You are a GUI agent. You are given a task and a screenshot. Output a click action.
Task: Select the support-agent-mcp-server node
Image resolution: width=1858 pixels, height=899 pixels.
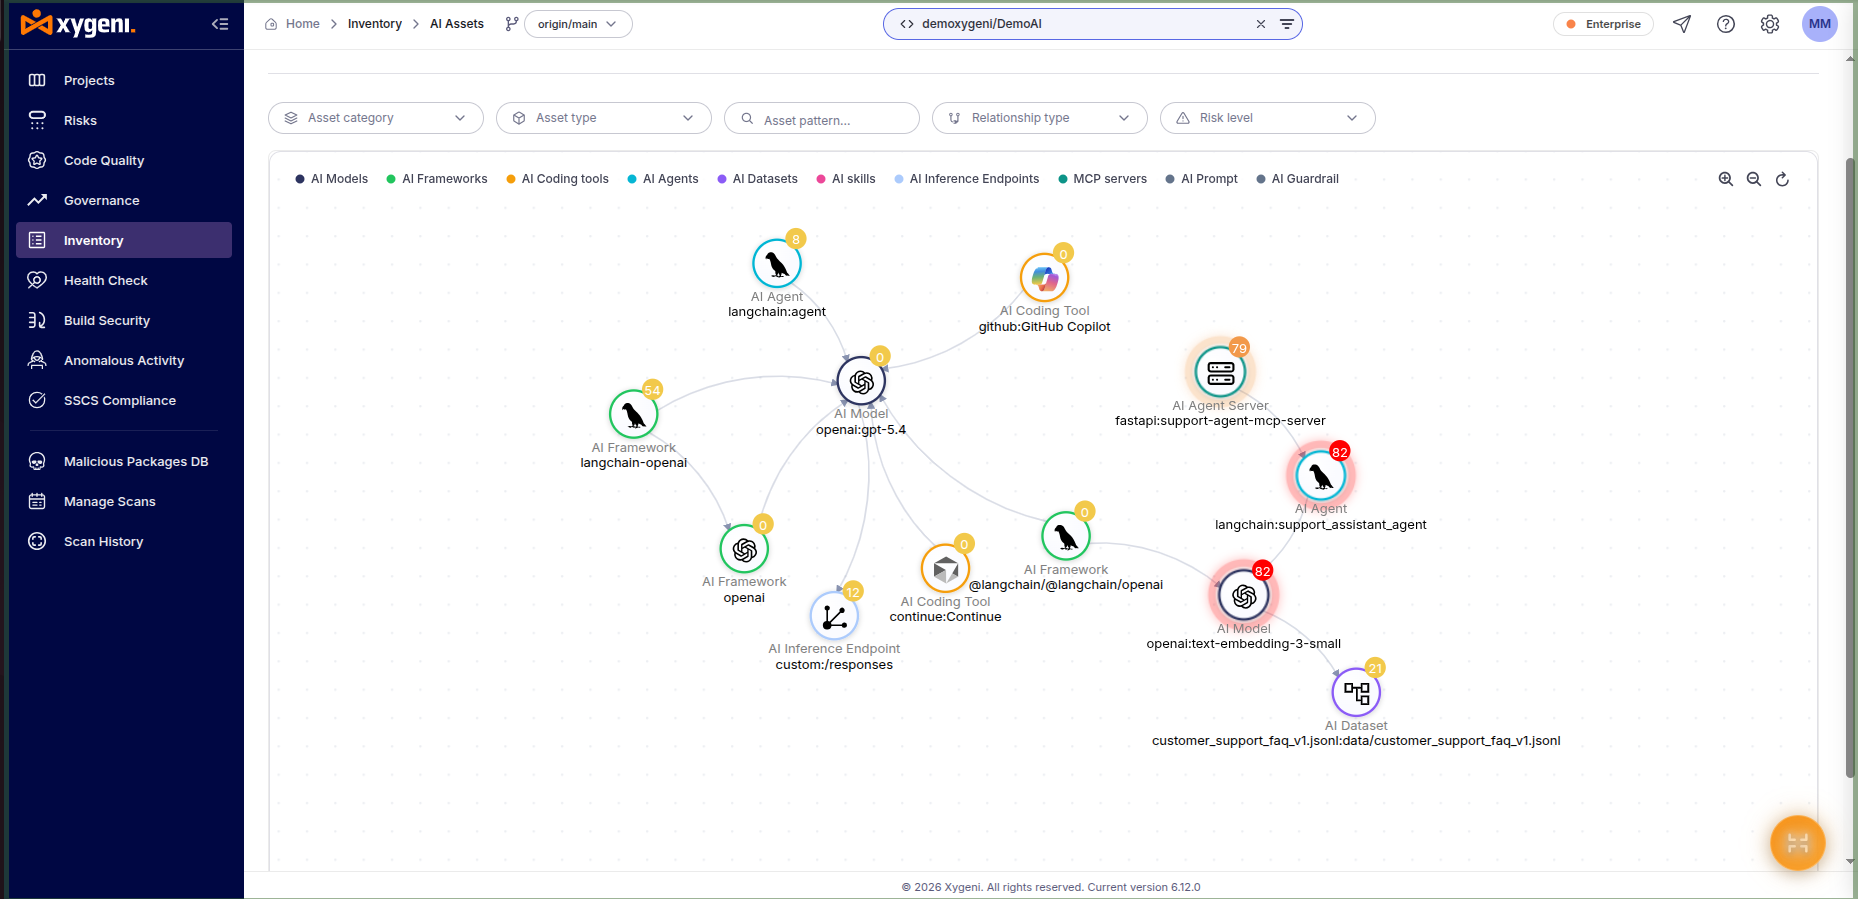click(x=1220, y=373)
